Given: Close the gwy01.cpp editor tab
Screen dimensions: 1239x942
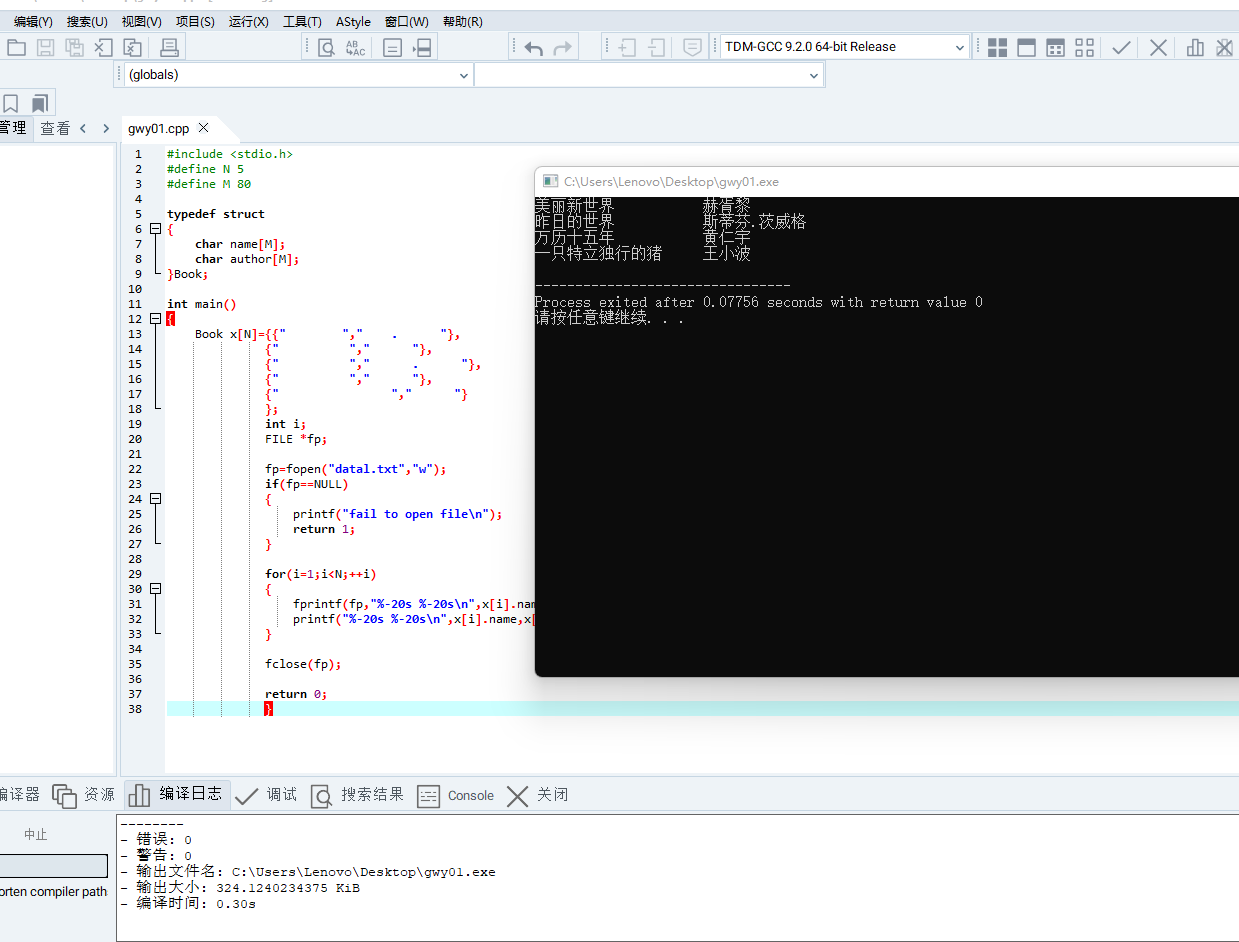Looking at the screenshot, I should 203,128.
